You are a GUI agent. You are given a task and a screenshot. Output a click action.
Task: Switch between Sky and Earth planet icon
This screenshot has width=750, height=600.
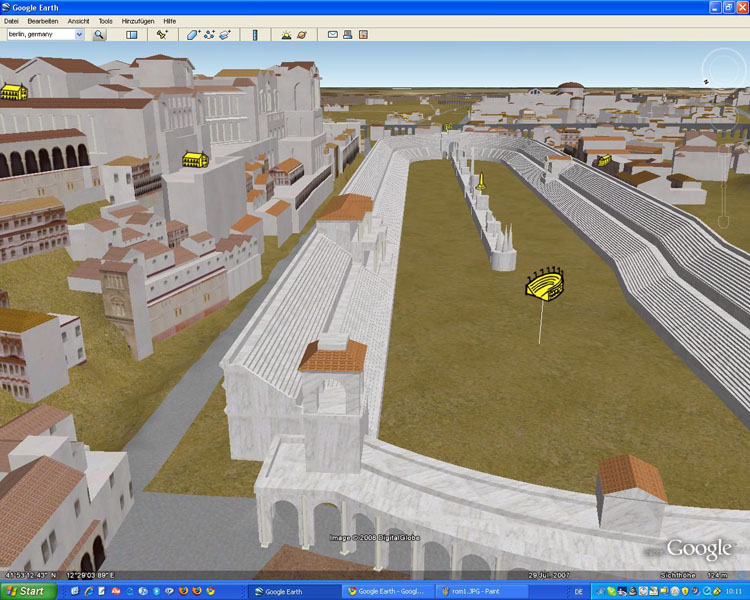tap(302, 34)
